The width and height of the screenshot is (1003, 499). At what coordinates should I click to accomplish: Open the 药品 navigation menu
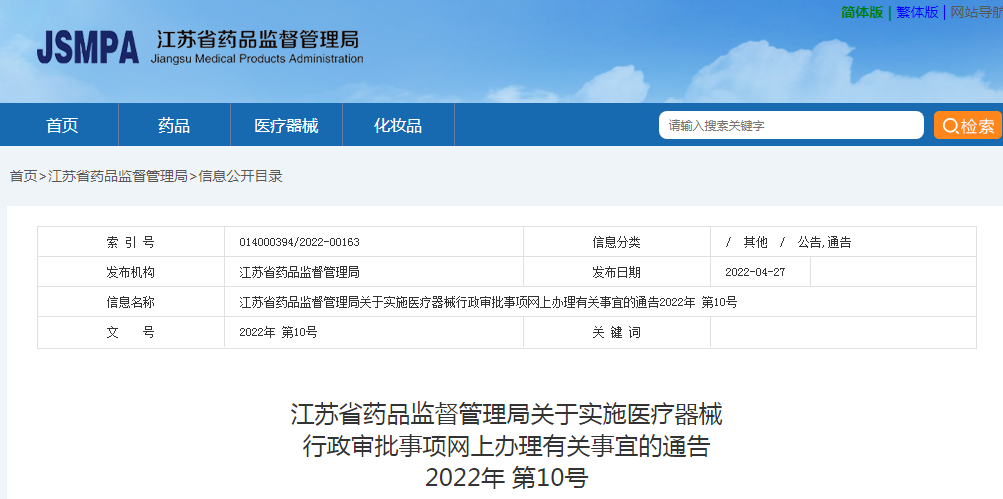(x=174, y=125)
